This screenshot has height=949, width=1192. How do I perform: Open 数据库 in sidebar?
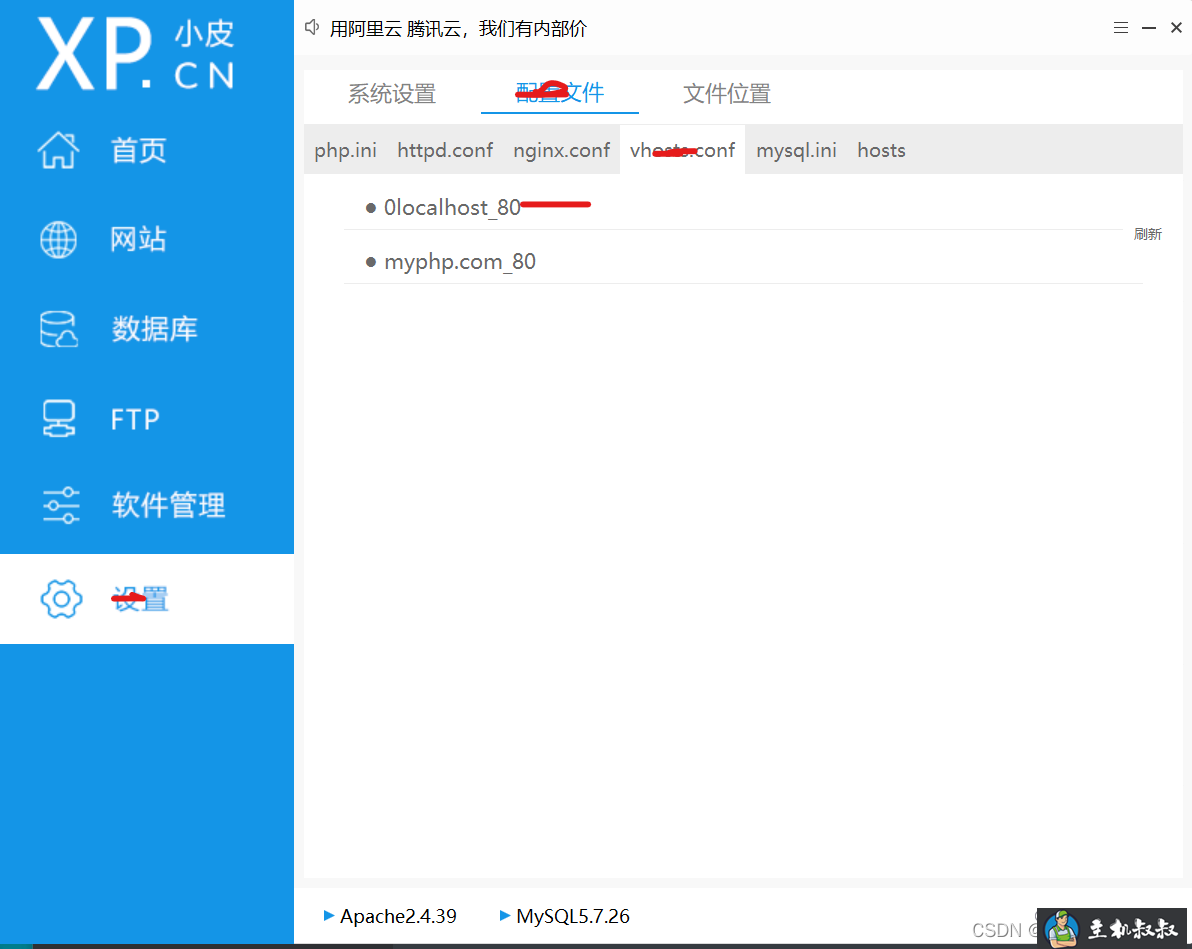(154, 329)
